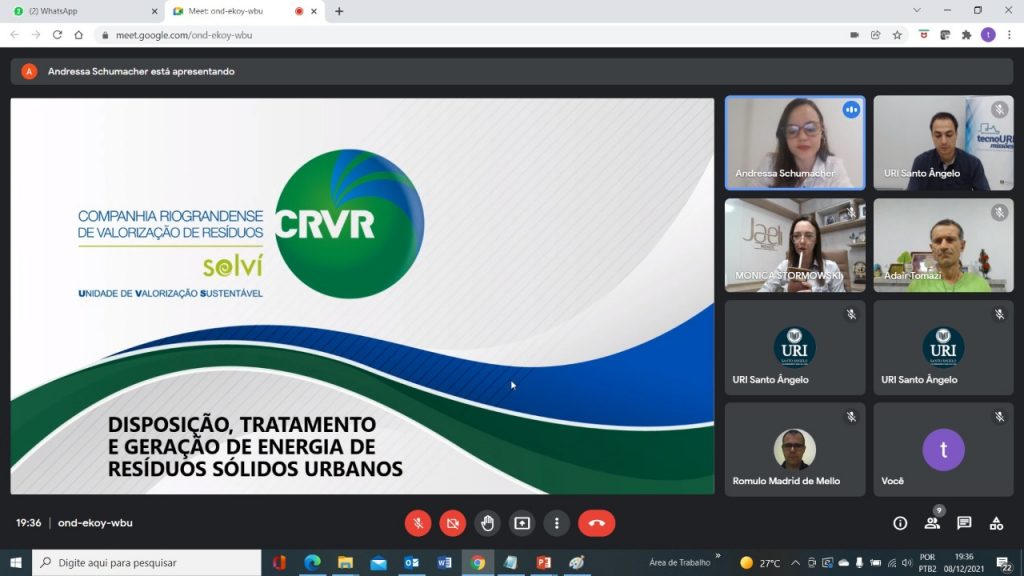Open the in-call chat panel
Image resolution: width=1024 pixels, height=576 pixels.
964,523
